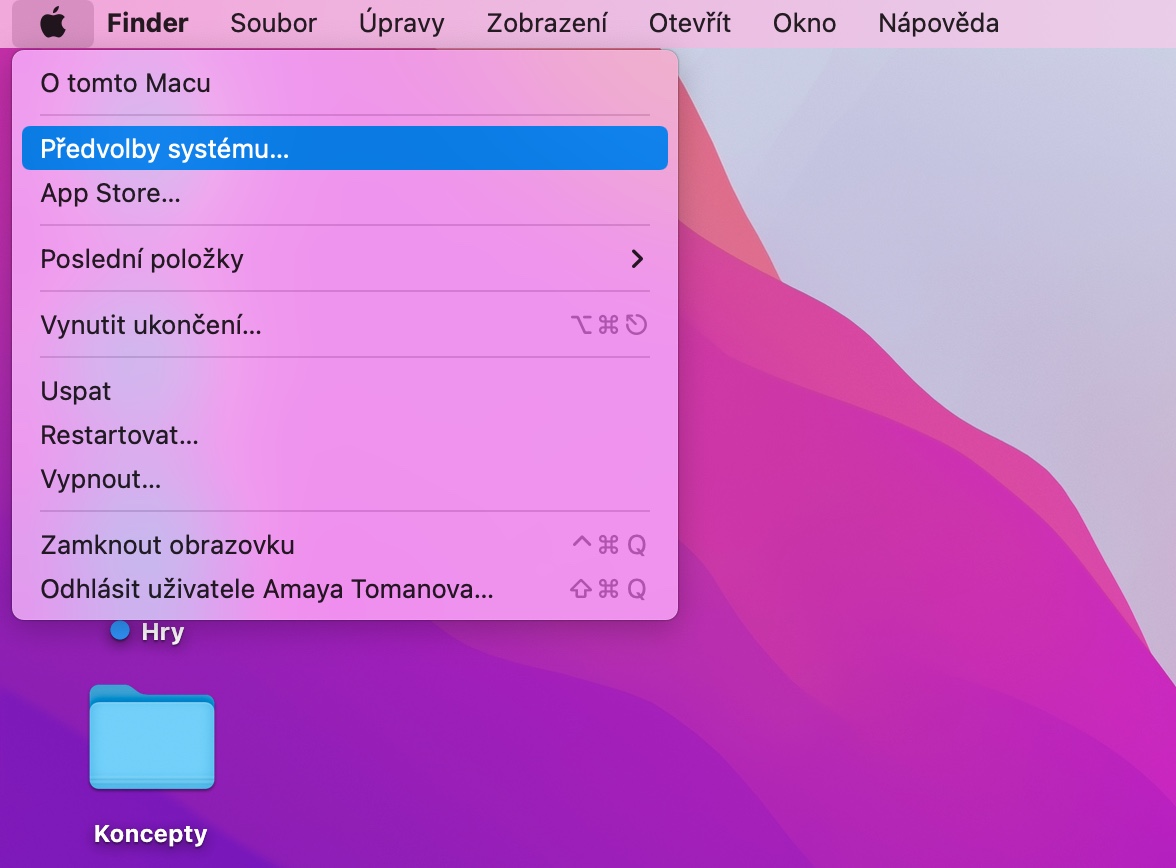Click the Apple logo menu icon
The height and width of the screenshot is (868, 1176).
pyautogui.click(x=52, y=23)
